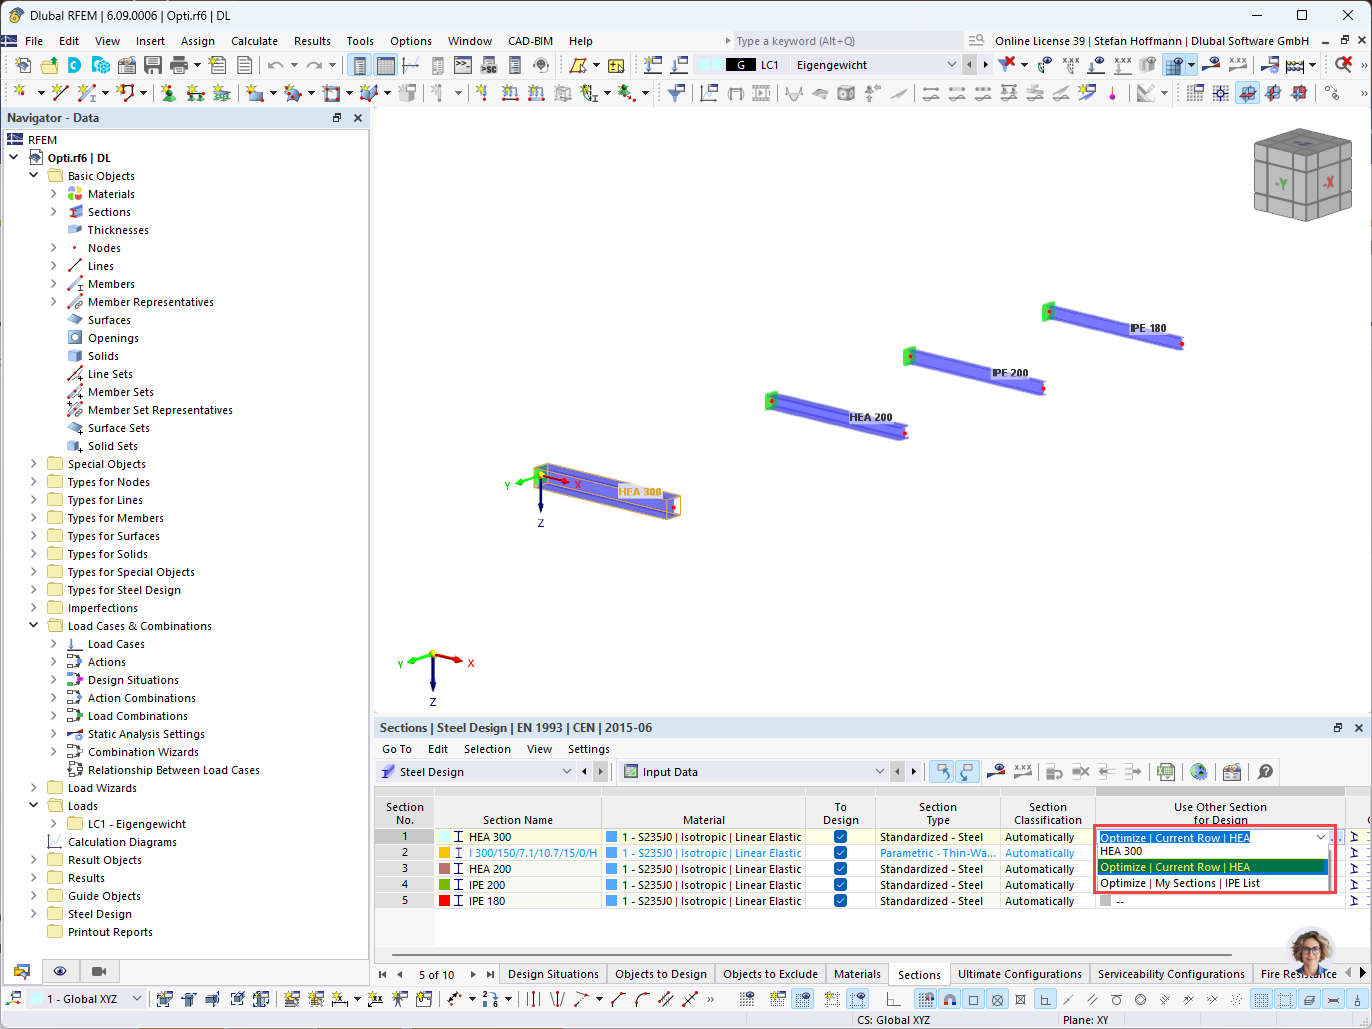Toggle the To Design checkbox for HEA 200
Screen dimensions: 1372x1029
tap(839, 868)
